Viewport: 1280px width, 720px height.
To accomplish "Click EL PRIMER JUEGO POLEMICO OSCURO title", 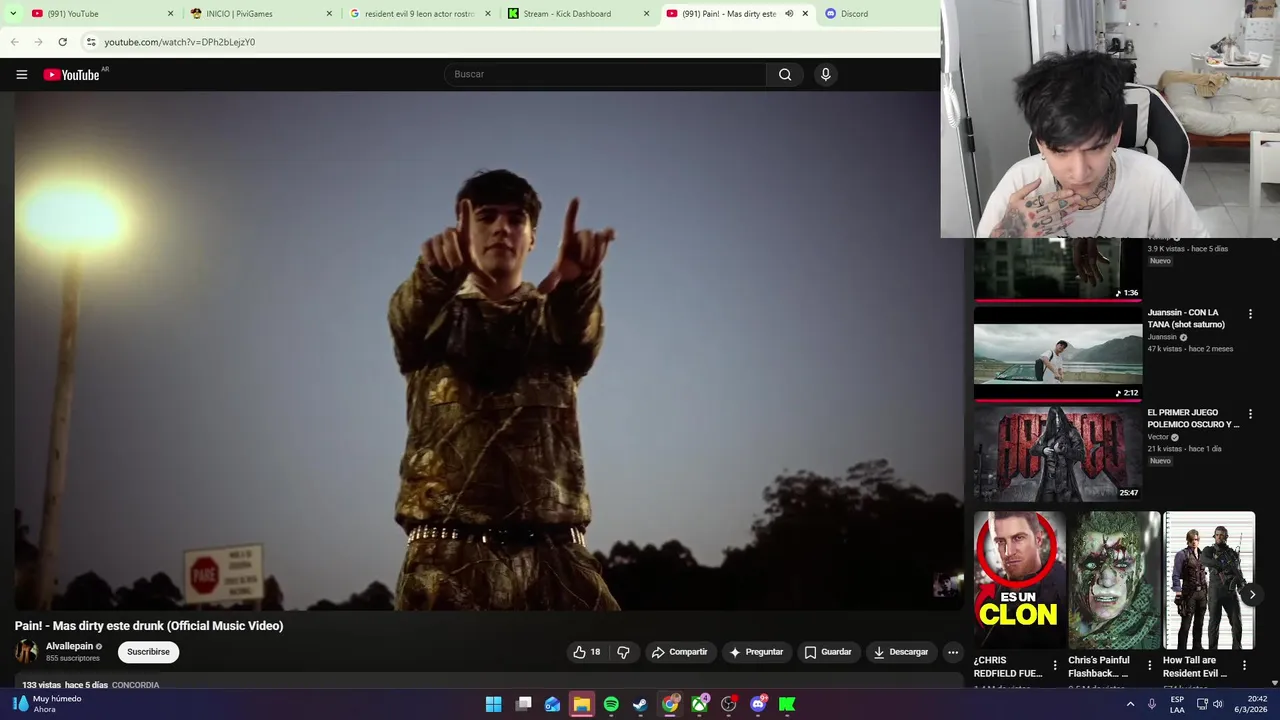I will coord(1193,418).
